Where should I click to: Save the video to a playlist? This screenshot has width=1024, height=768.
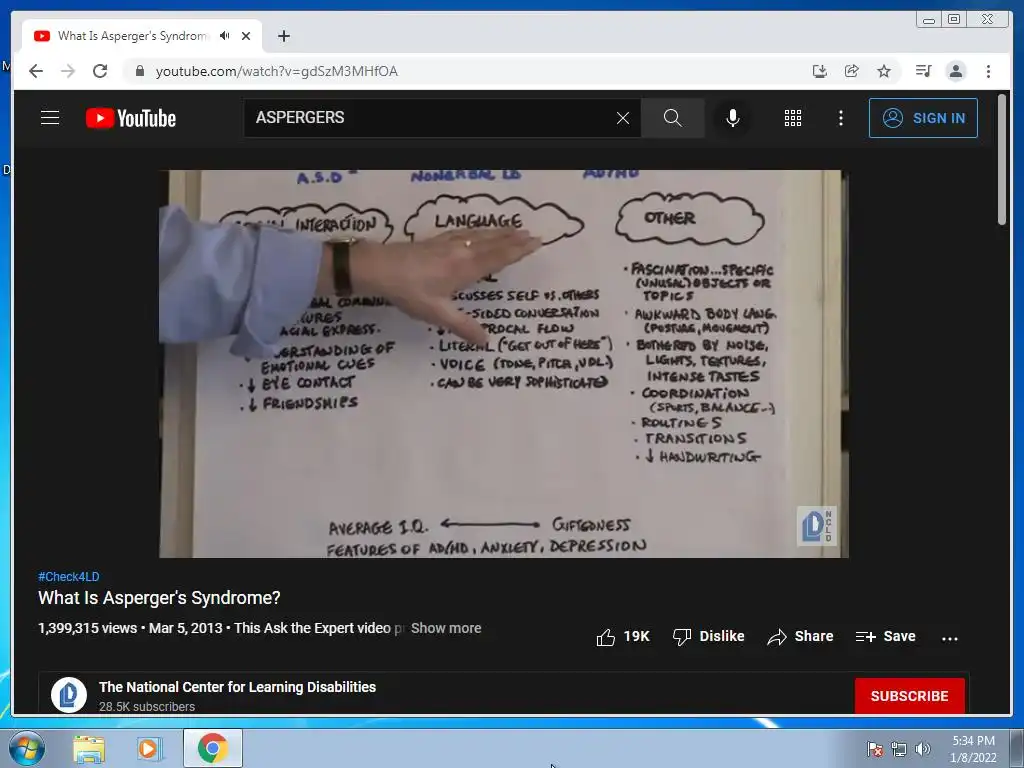coord(886,637)
